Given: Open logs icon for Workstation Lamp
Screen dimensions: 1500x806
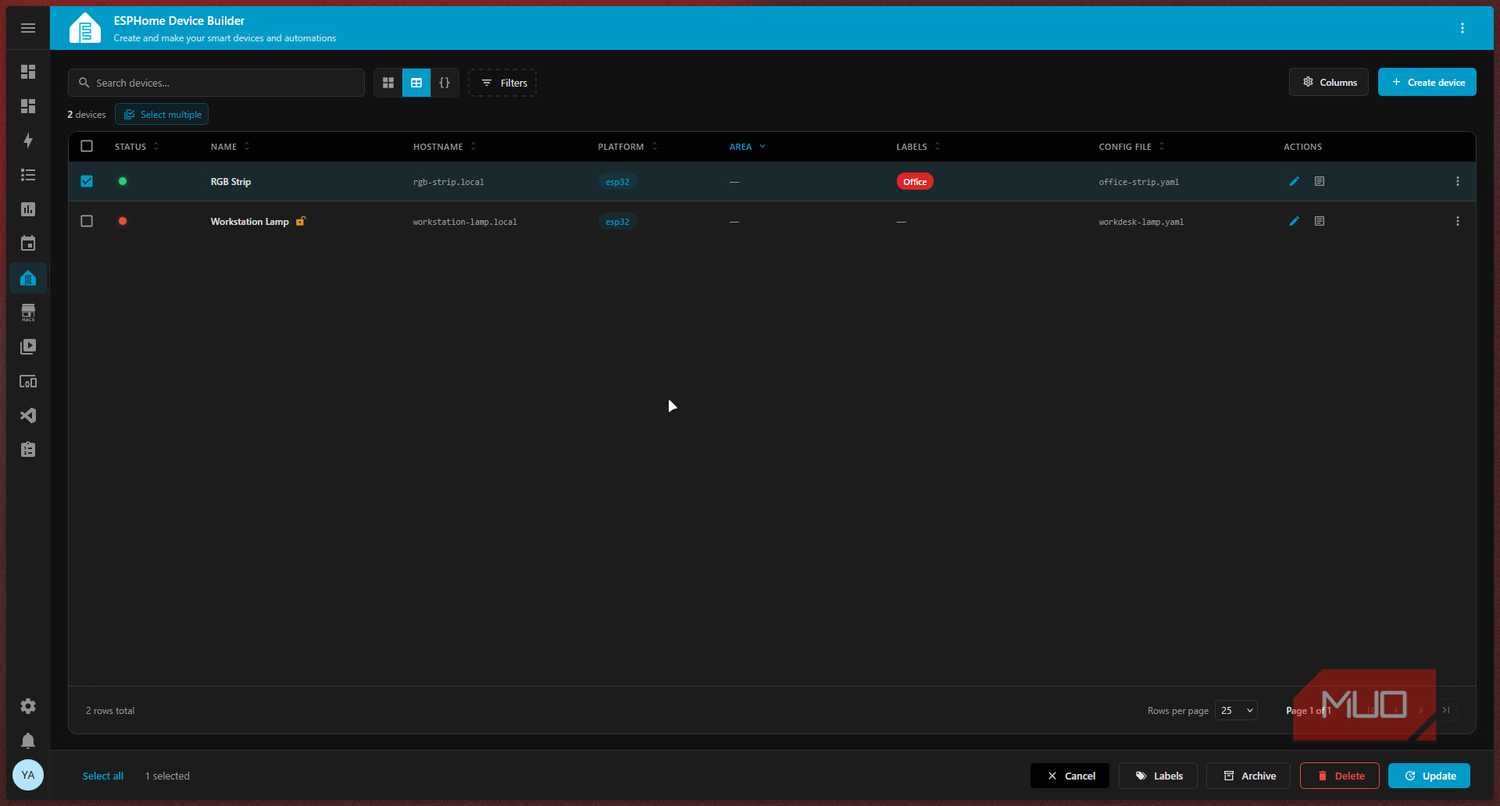Looking at the screenshot, I should point(1319,221).
